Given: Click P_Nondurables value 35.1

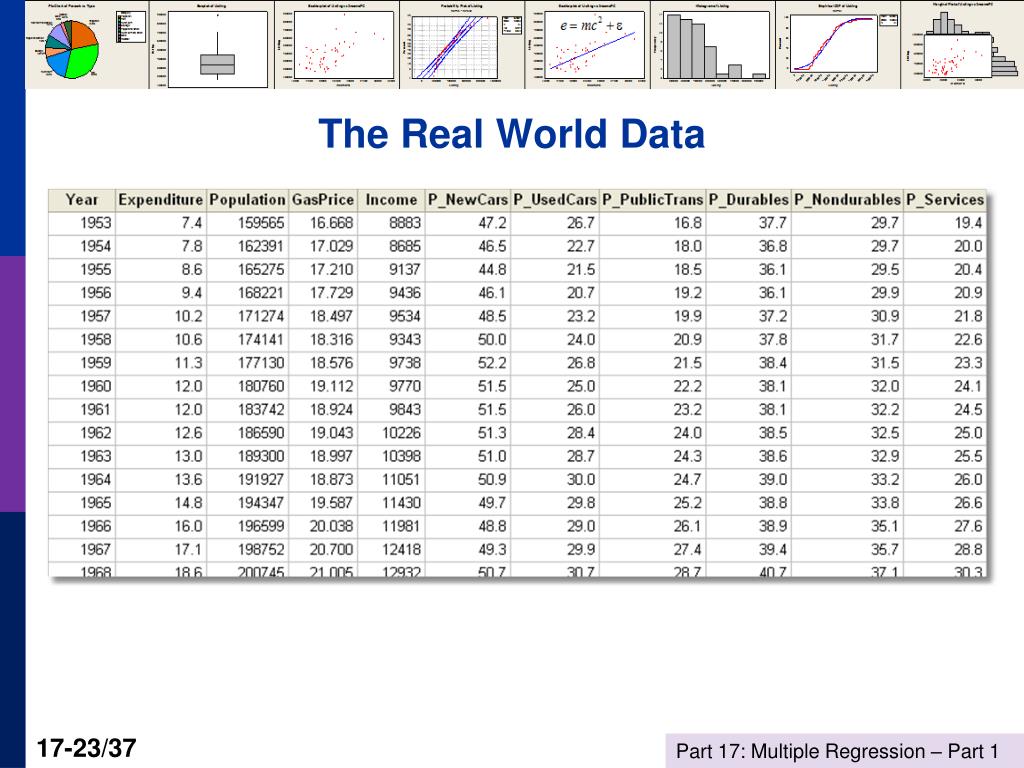Looking at the screenshot, I should tap(885, 526).
